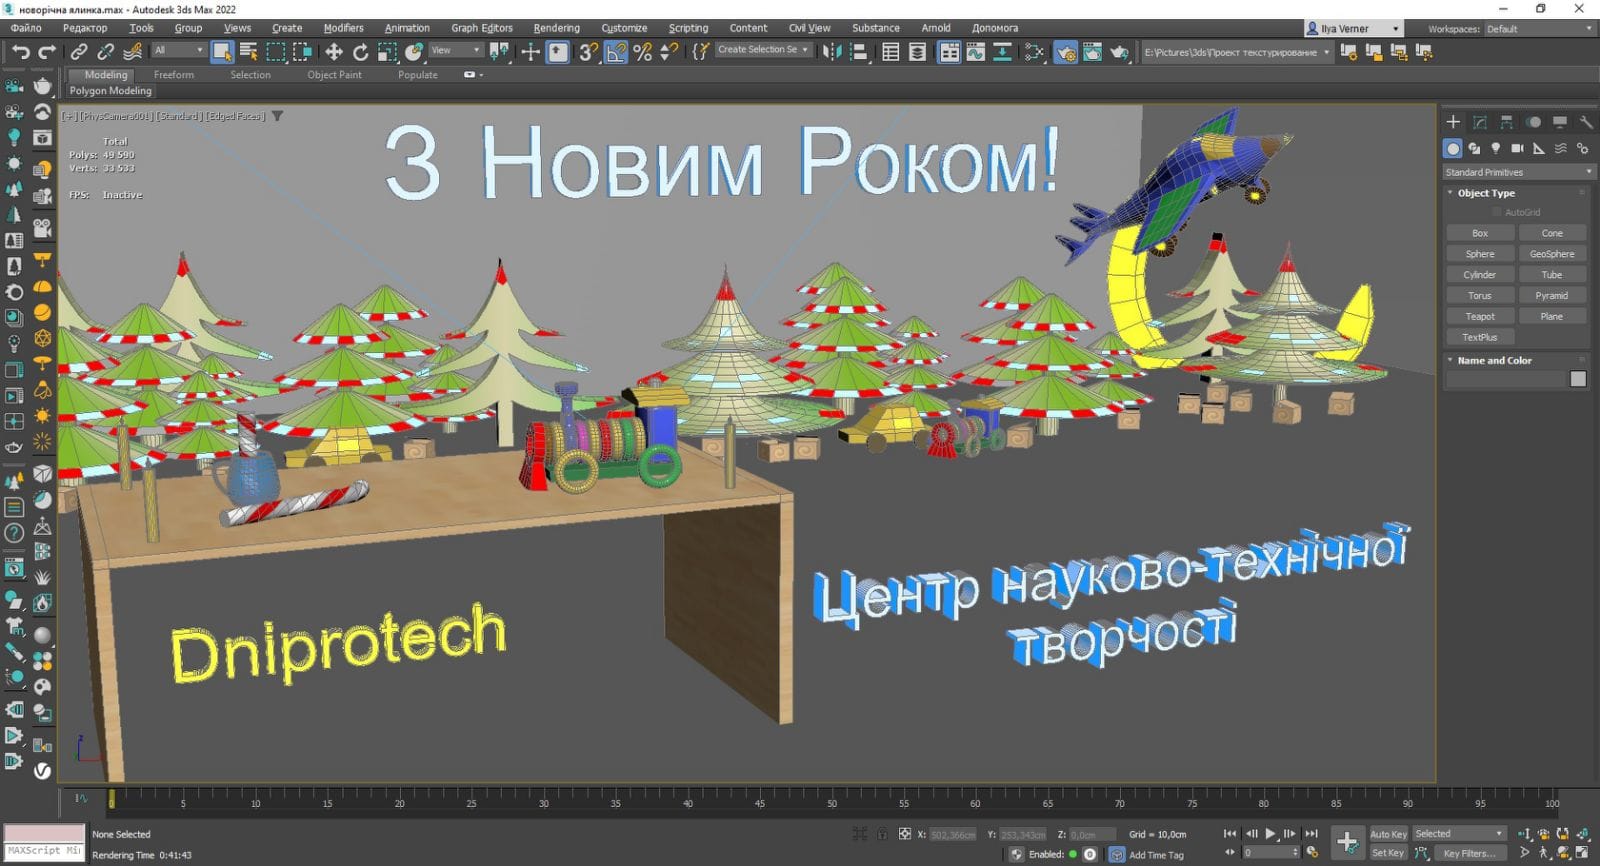Click the Sphere object type button
Image resolution: width=1600 pixels, height=866 pixels.
[1480, 254]
